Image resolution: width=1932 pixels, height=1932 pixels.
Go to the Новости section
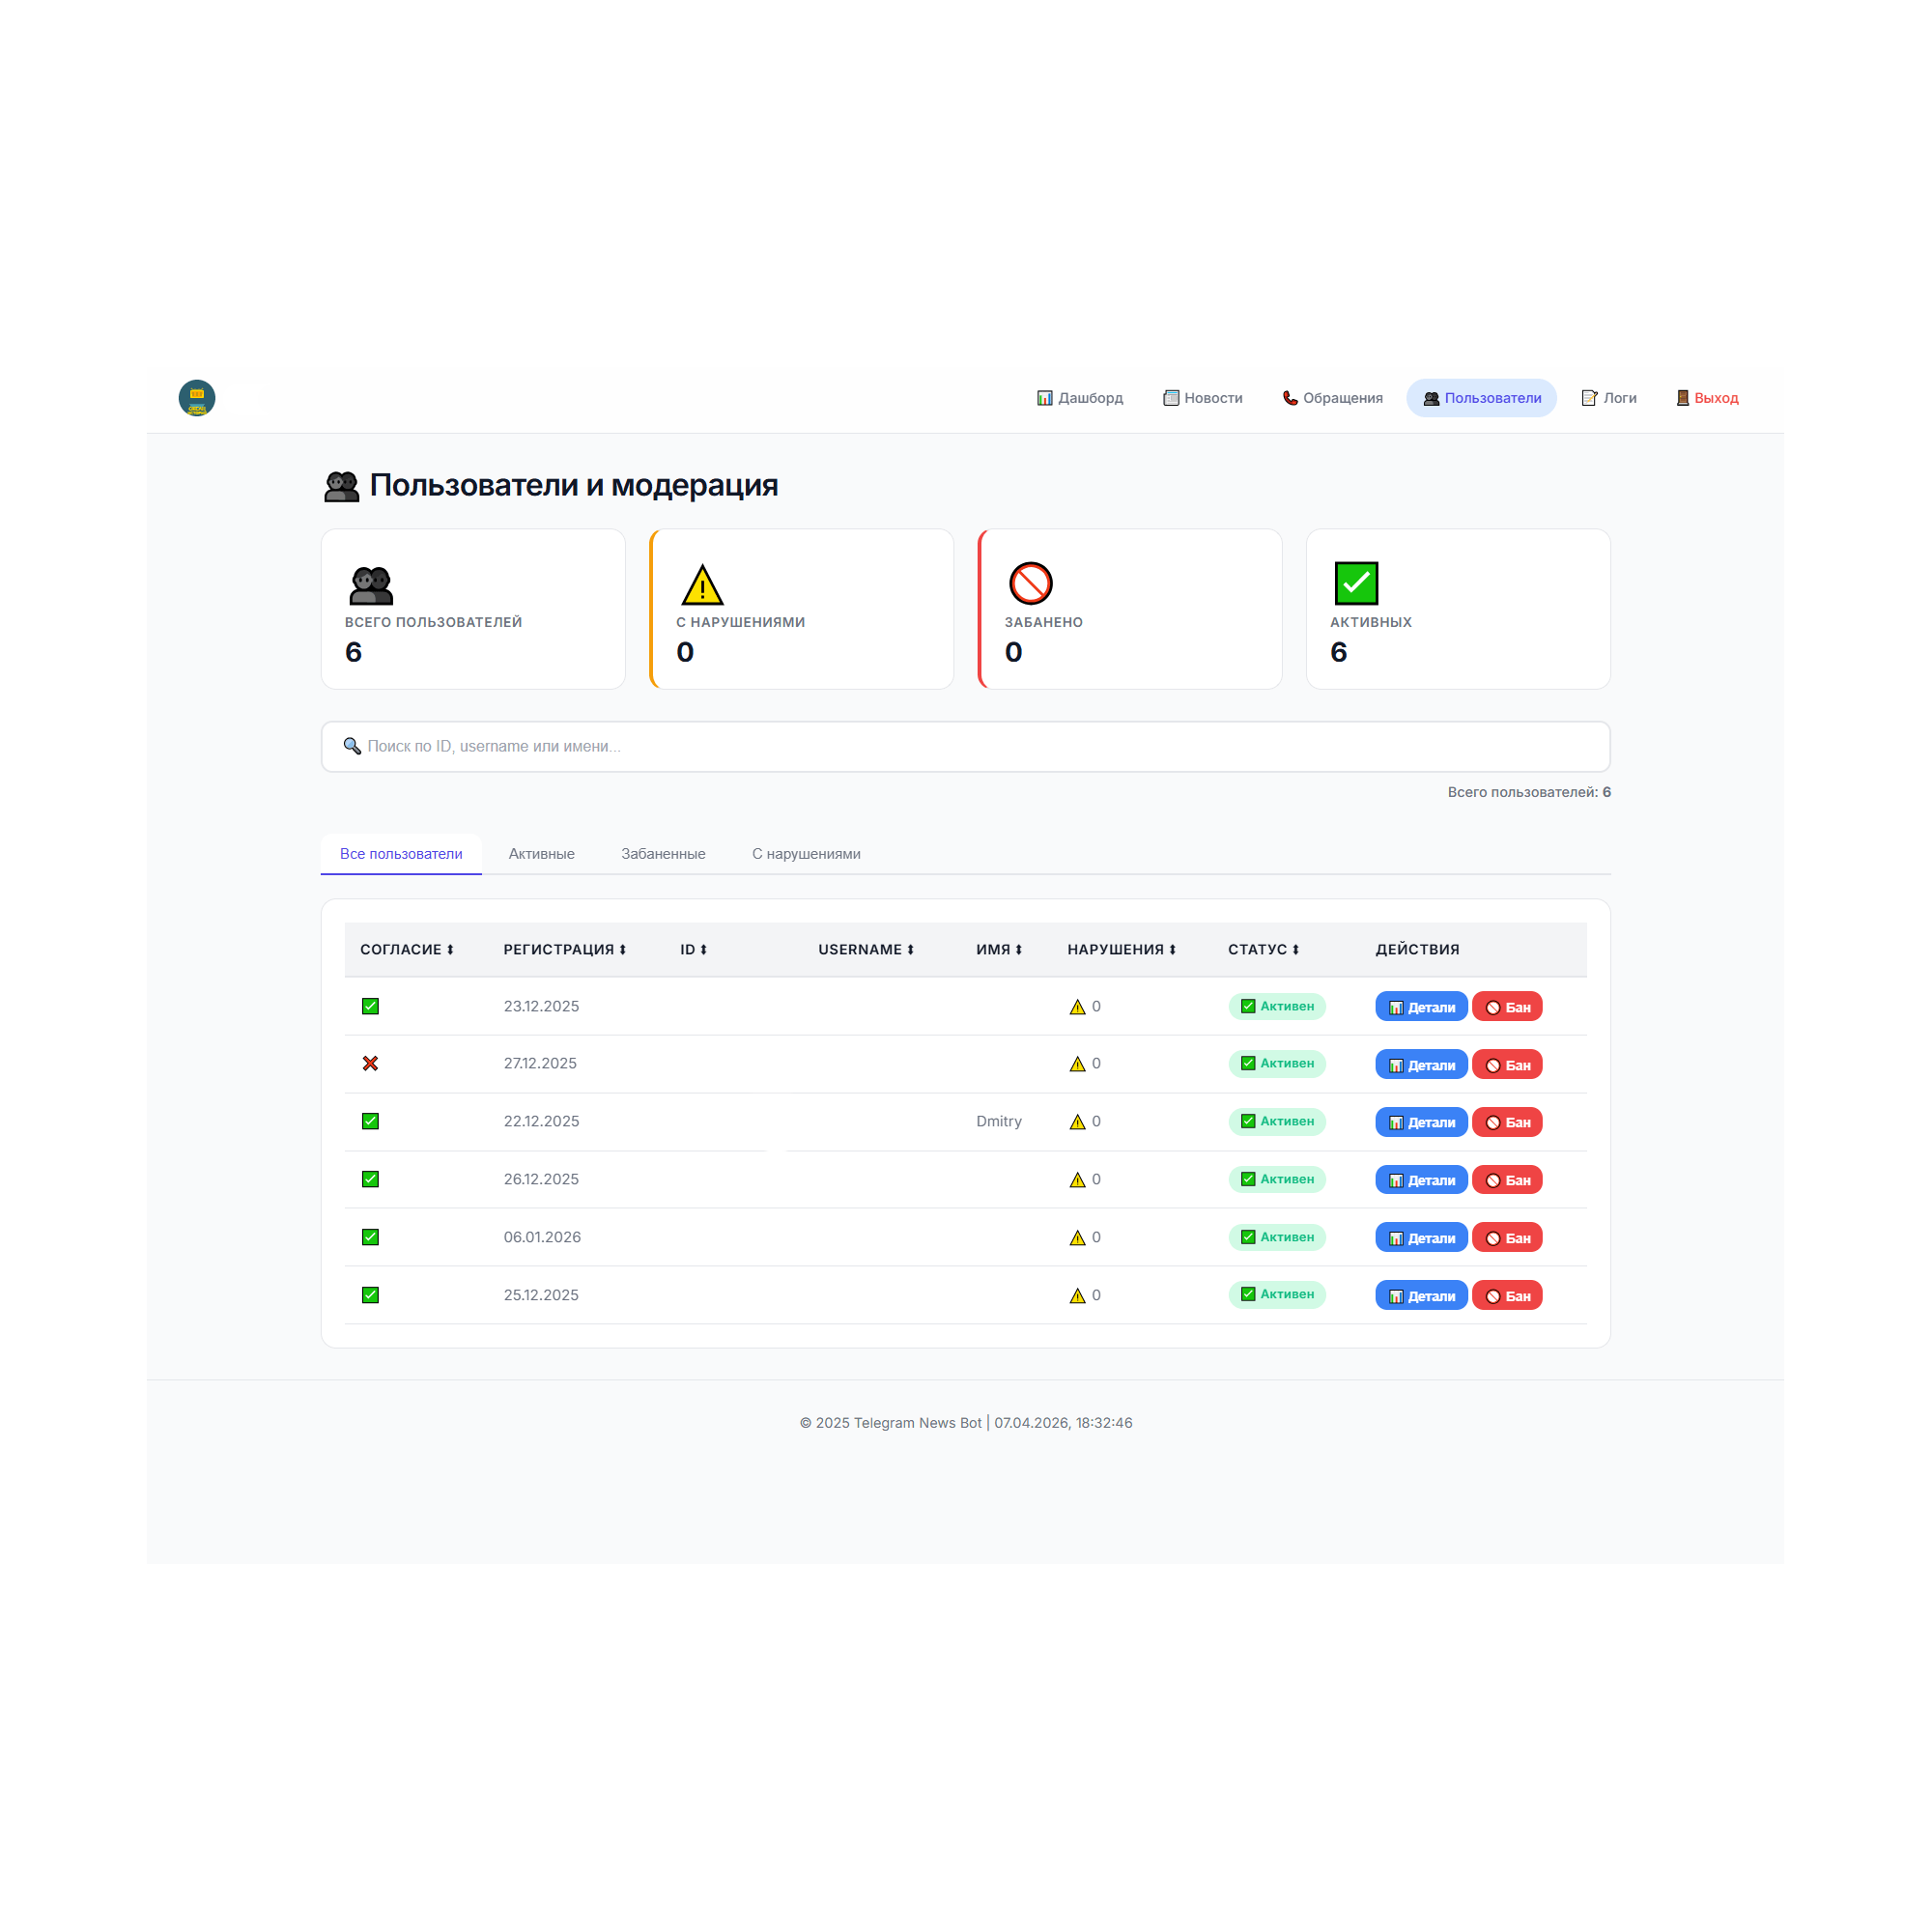pyautogui.click(x=1202, y=398)
